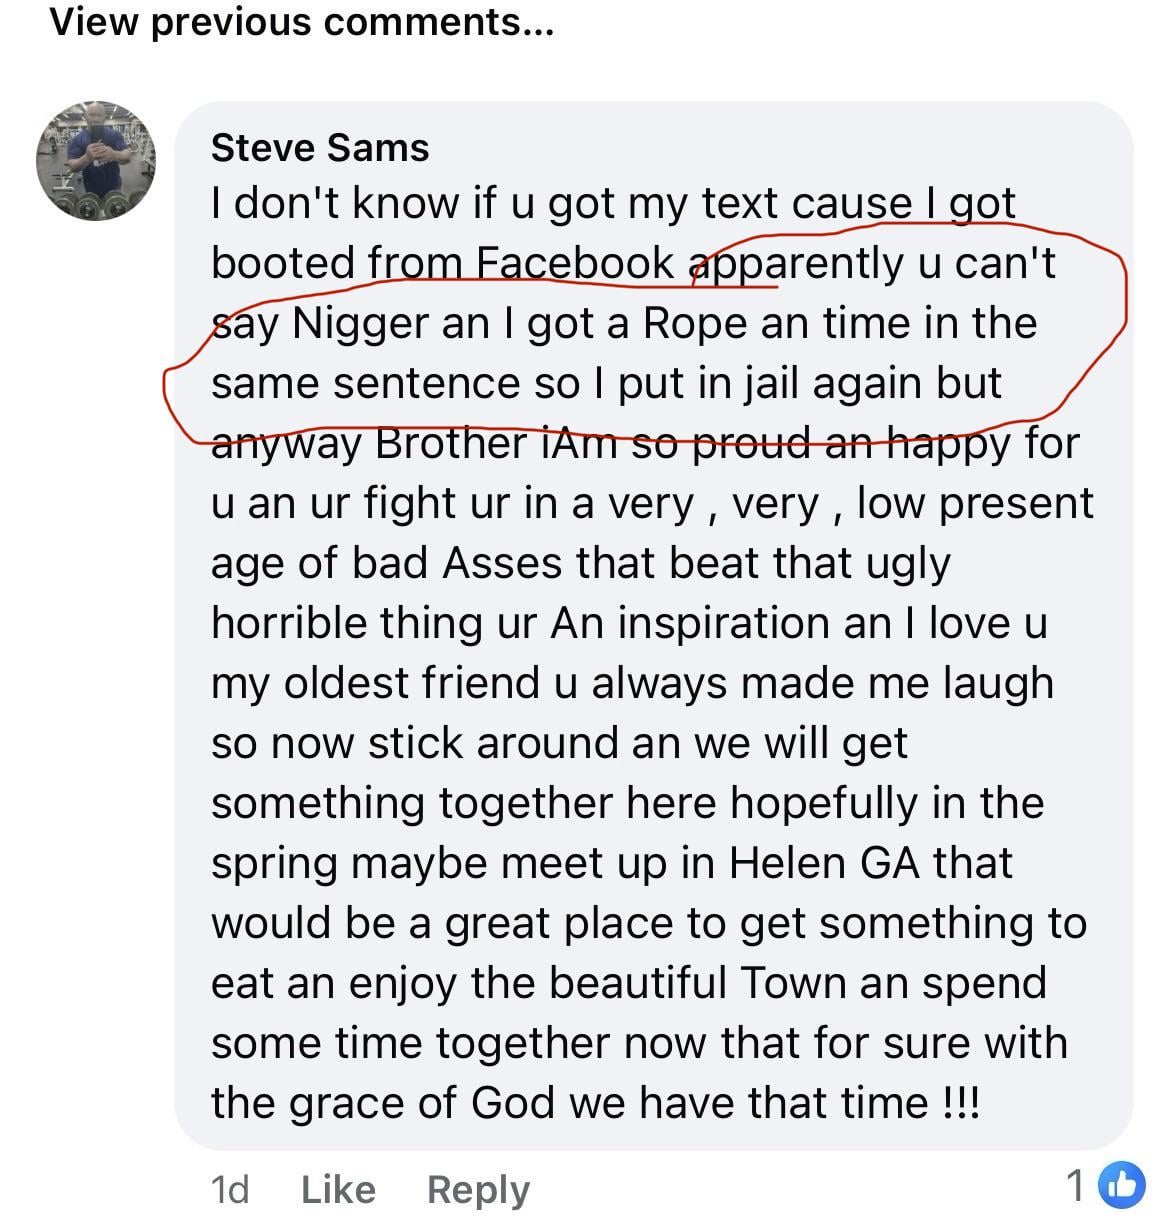Click the phrase bad Asses in comment
The width and height of the screenshot is (1170, 1228).
pos(456,563)
